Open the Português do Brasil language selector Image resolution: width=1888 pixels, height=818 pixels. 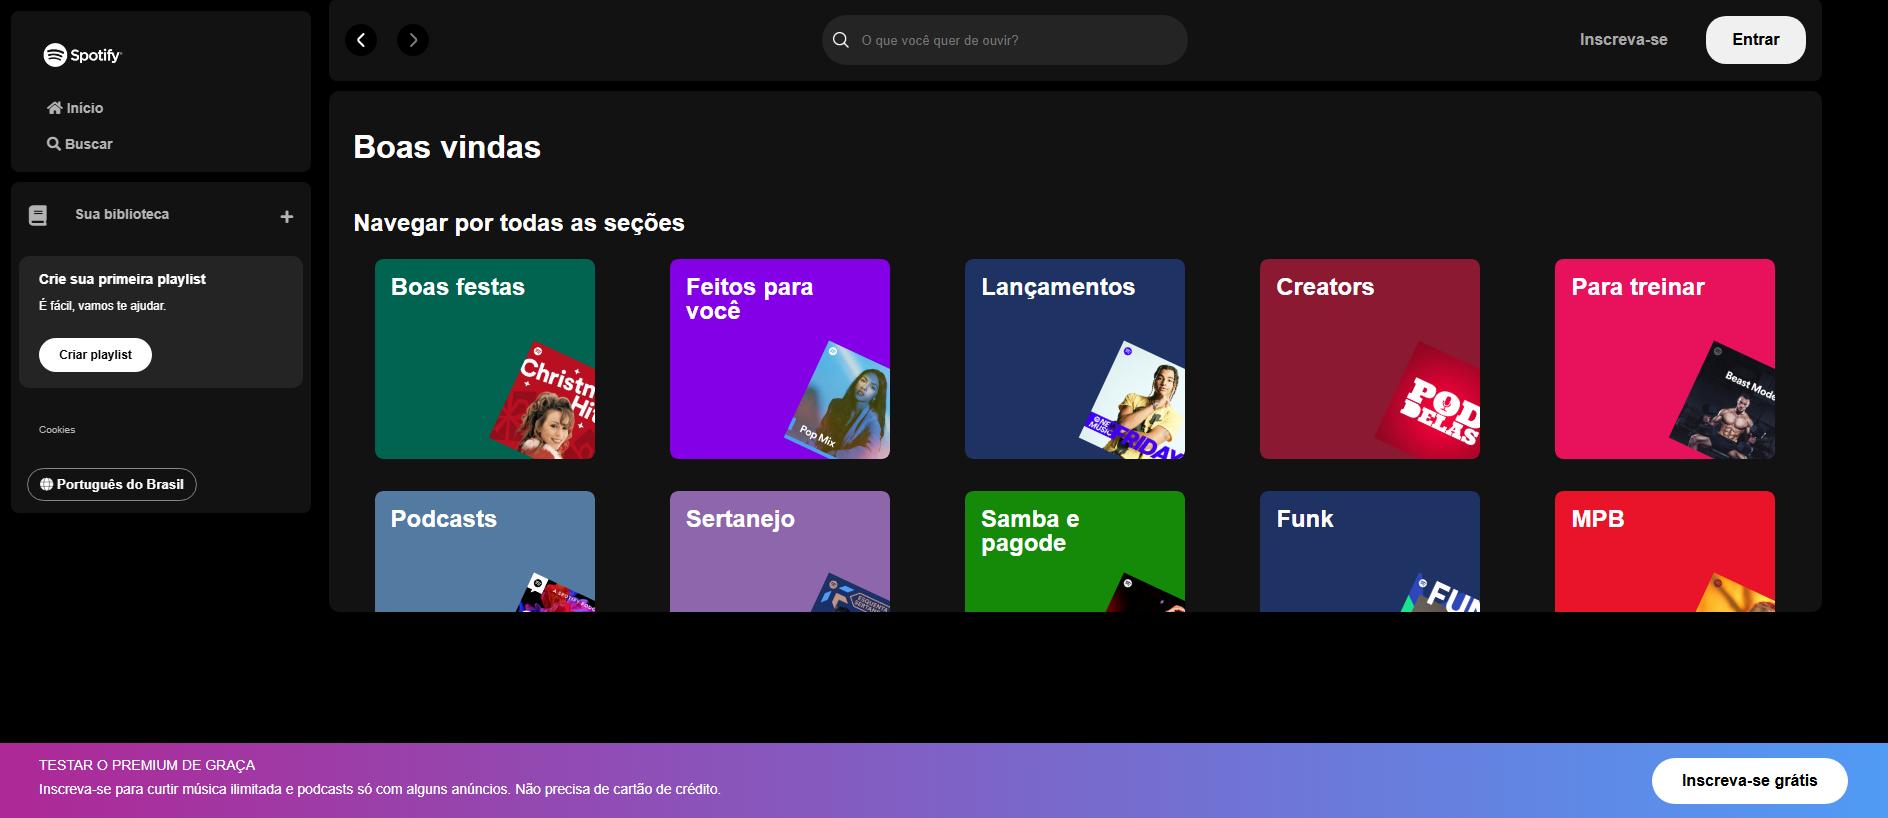tap(112, 484)
